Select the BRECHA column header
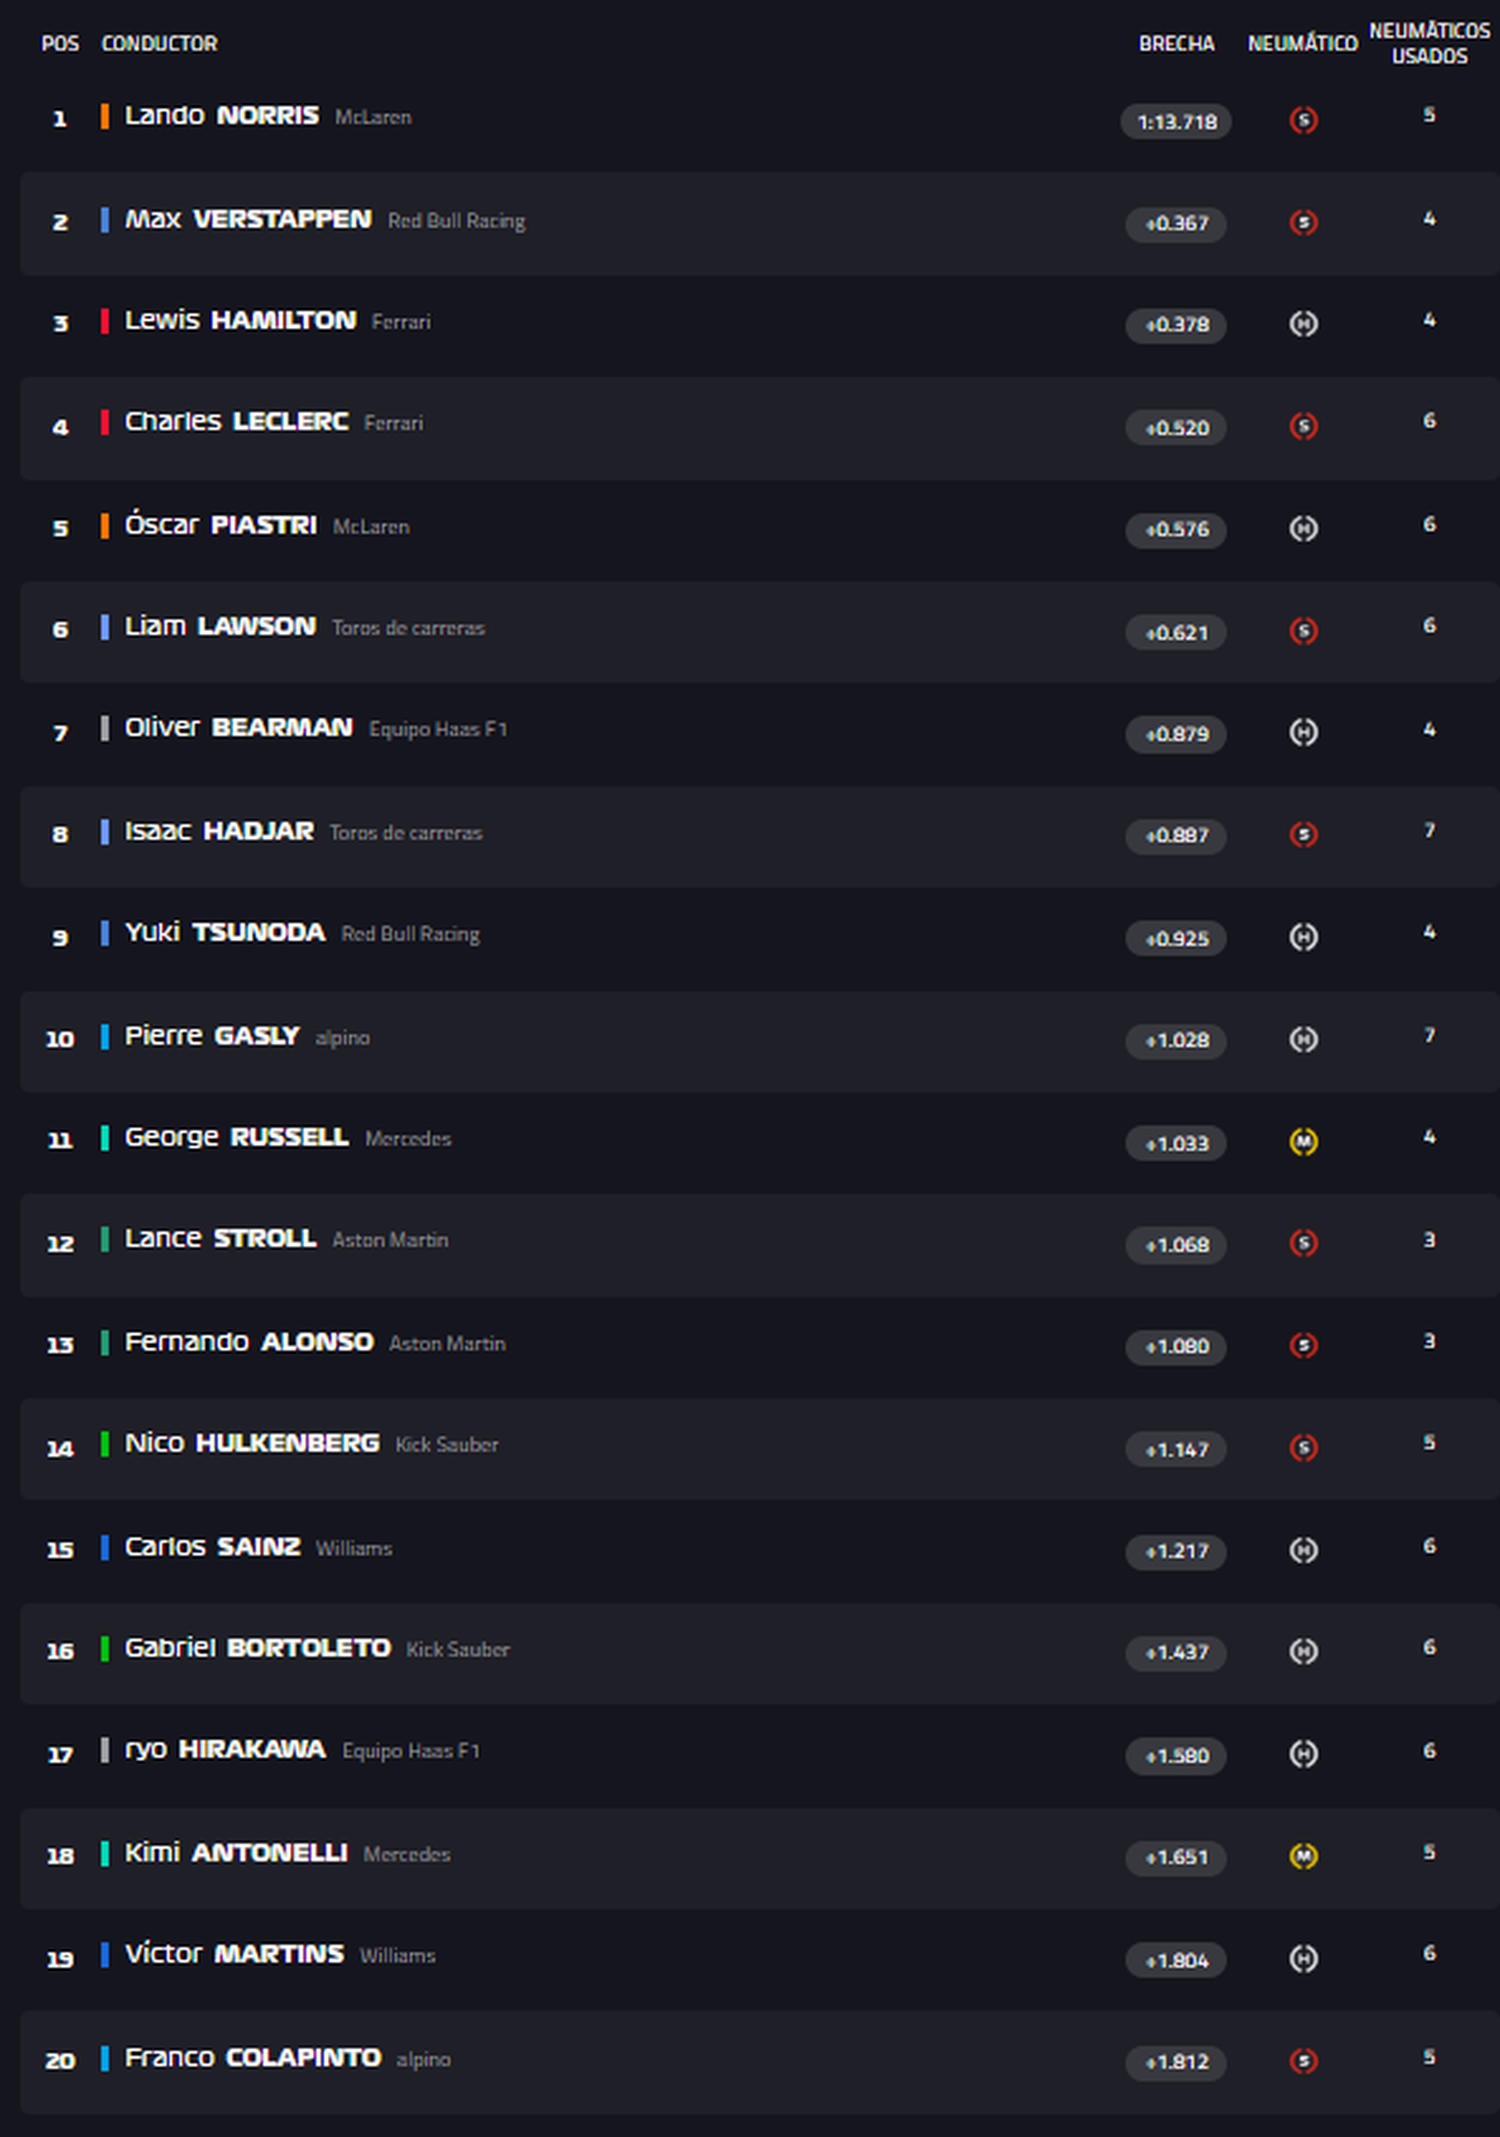This screenshot has height=2137, width=1500. tap(1176, 44)
